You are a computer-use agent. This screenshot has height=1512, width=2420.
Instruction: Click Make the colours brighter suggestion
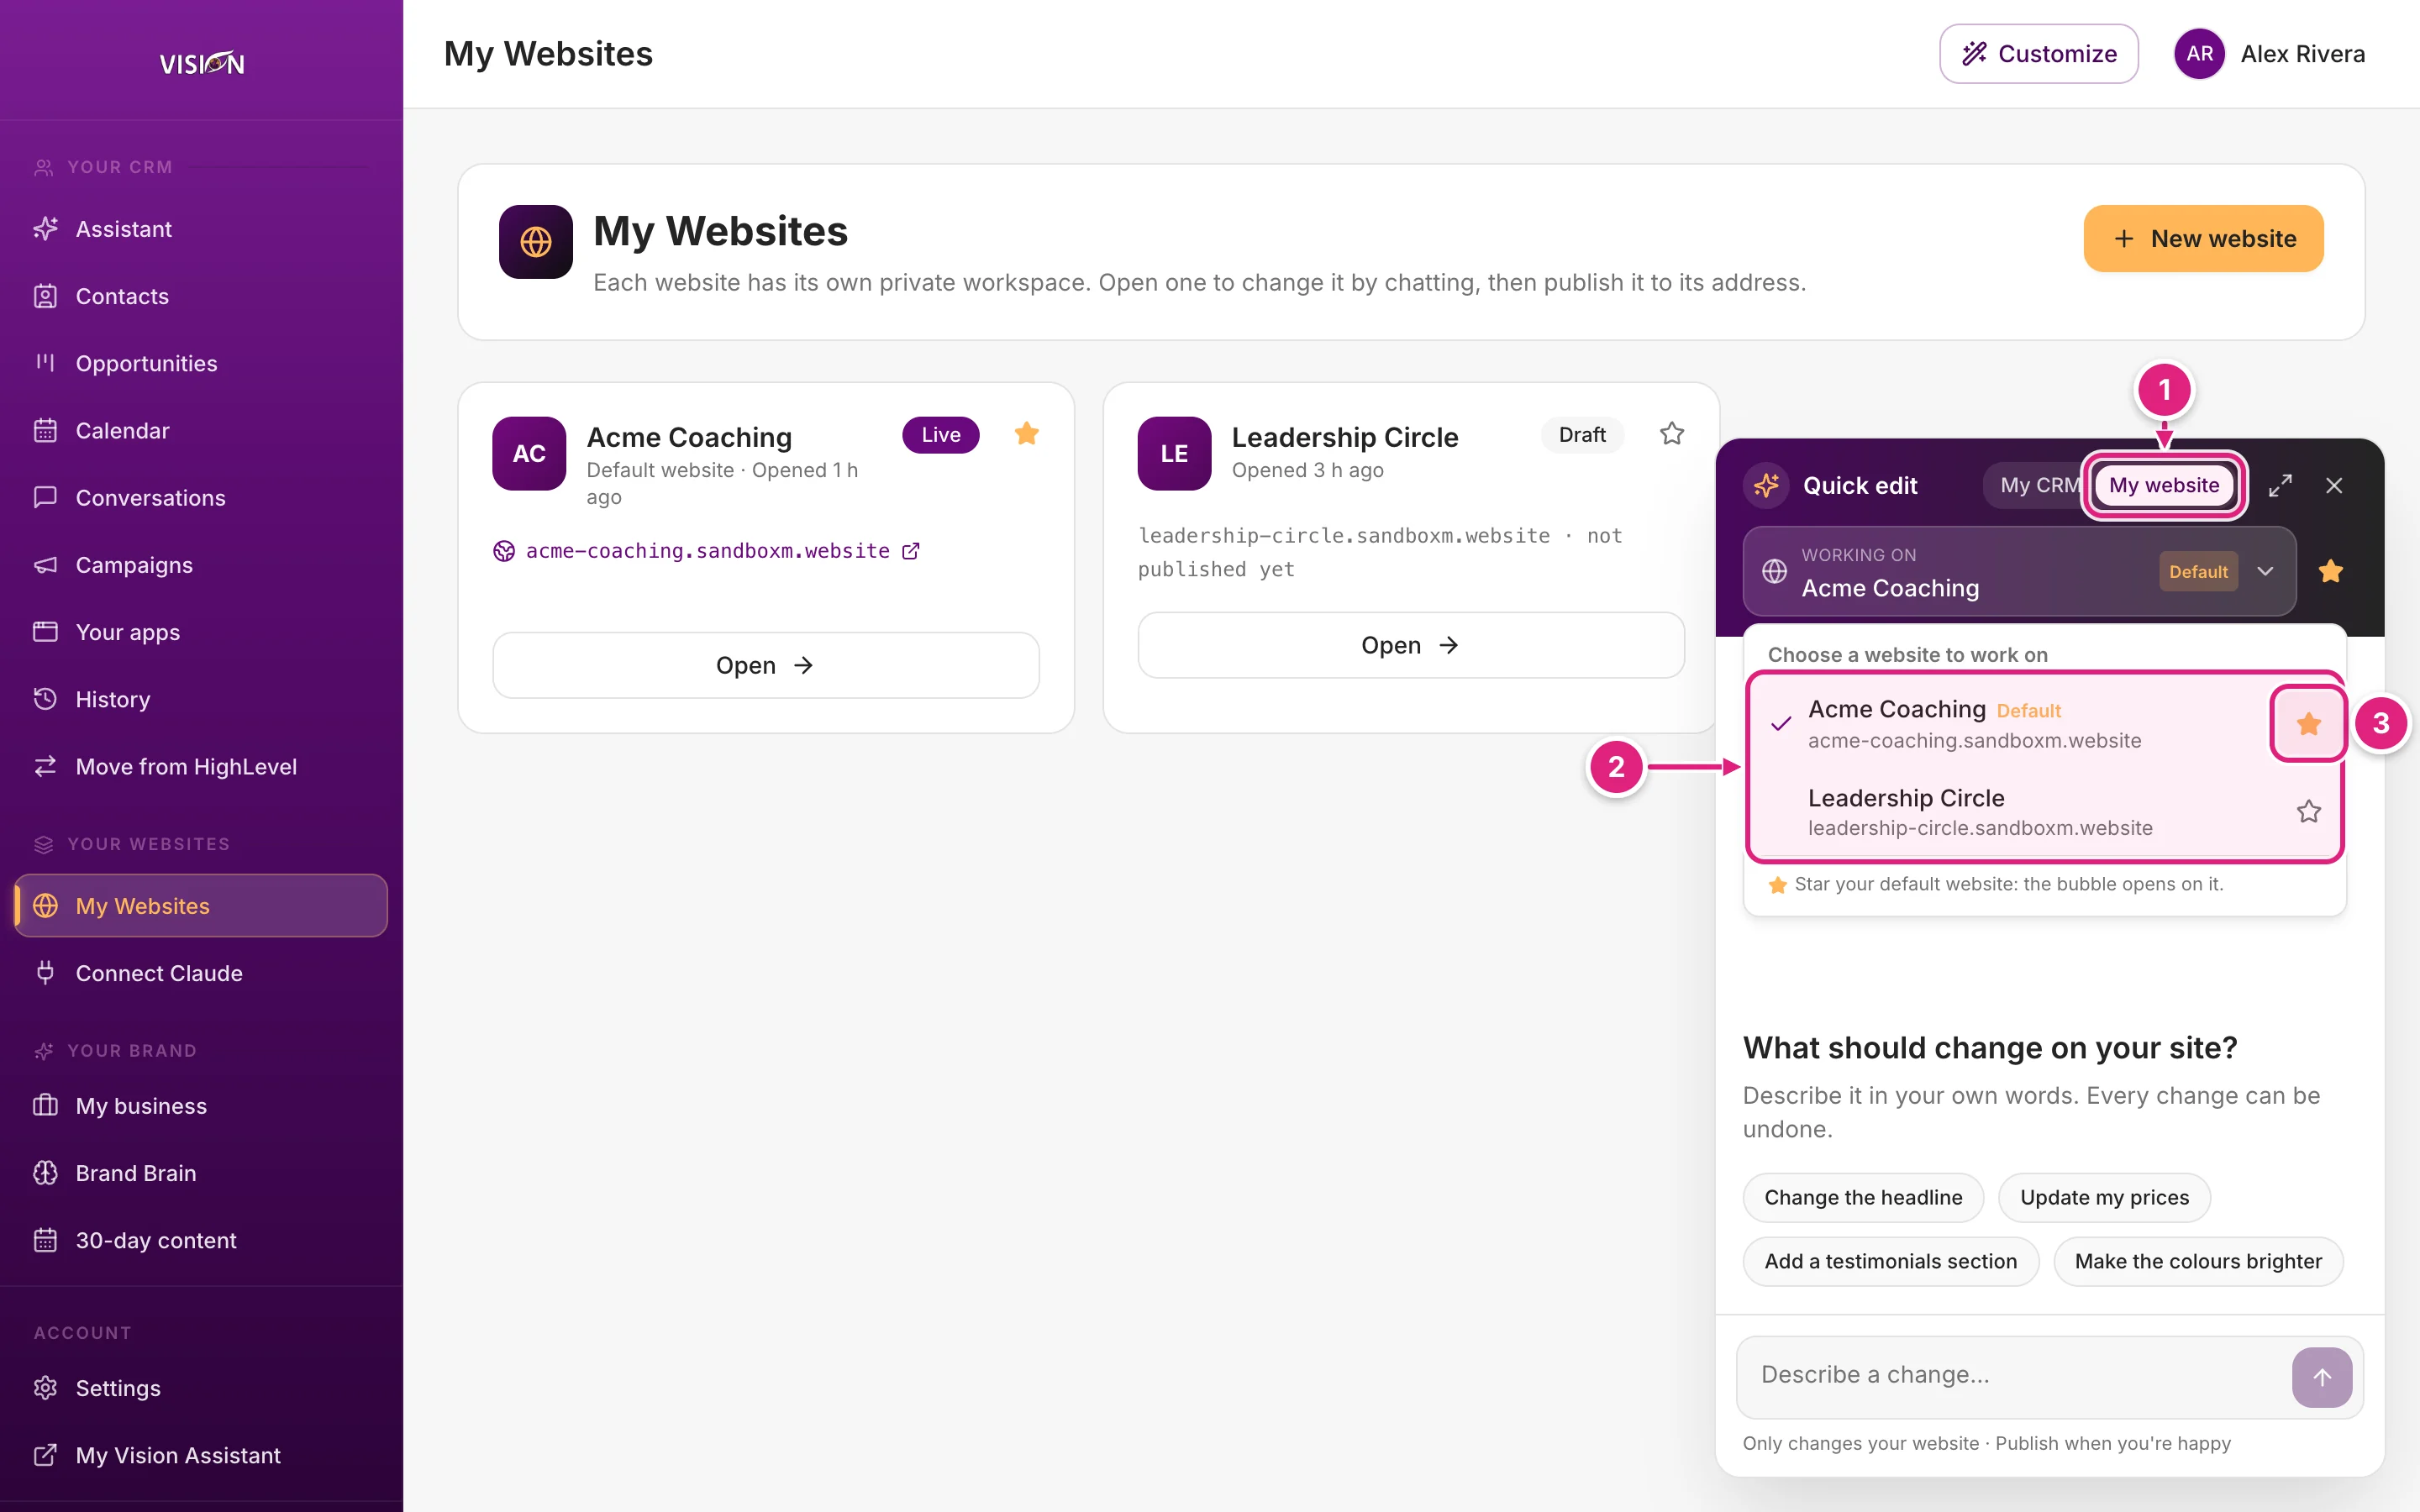click(x=2198, y=1262)
